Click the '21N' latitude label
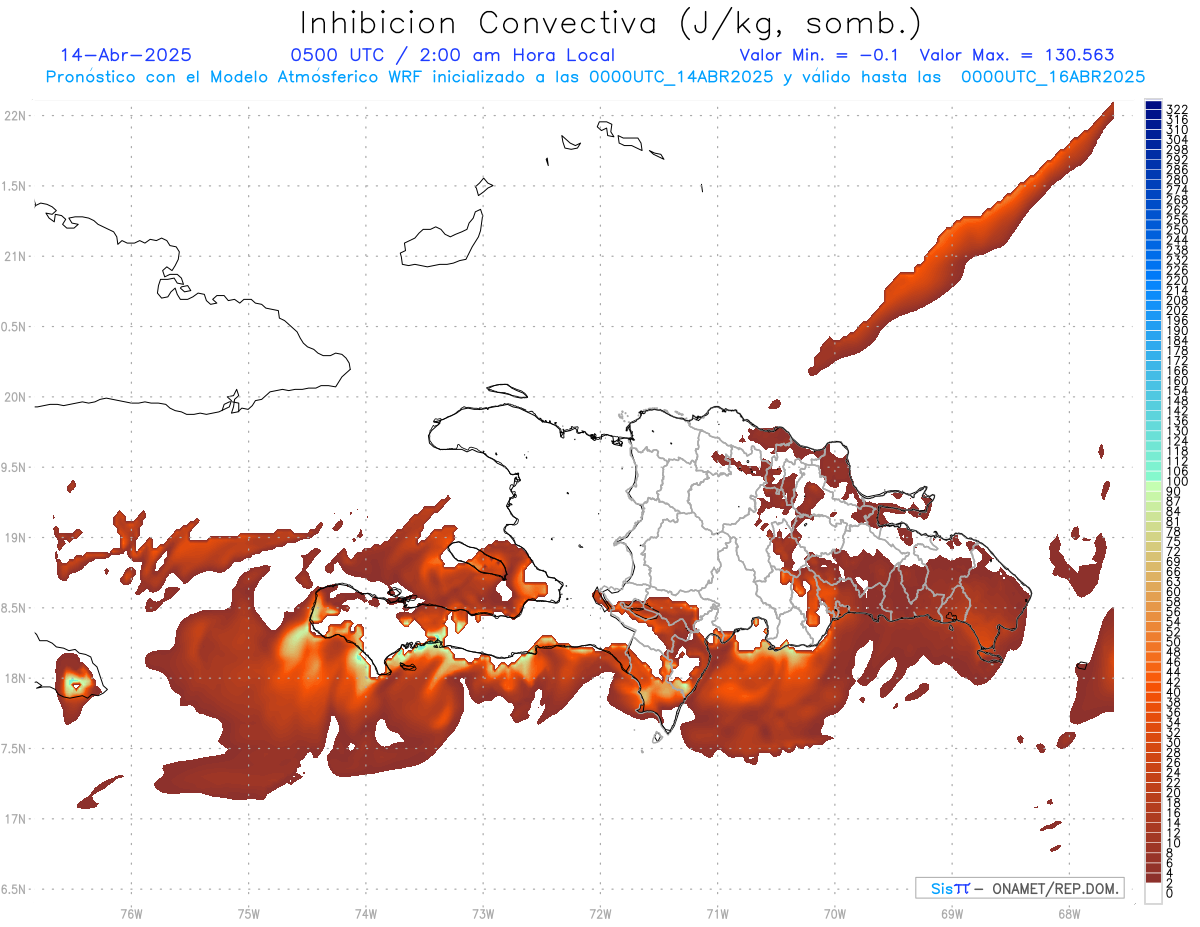The image size is (1200, 927). coord(15,256)
